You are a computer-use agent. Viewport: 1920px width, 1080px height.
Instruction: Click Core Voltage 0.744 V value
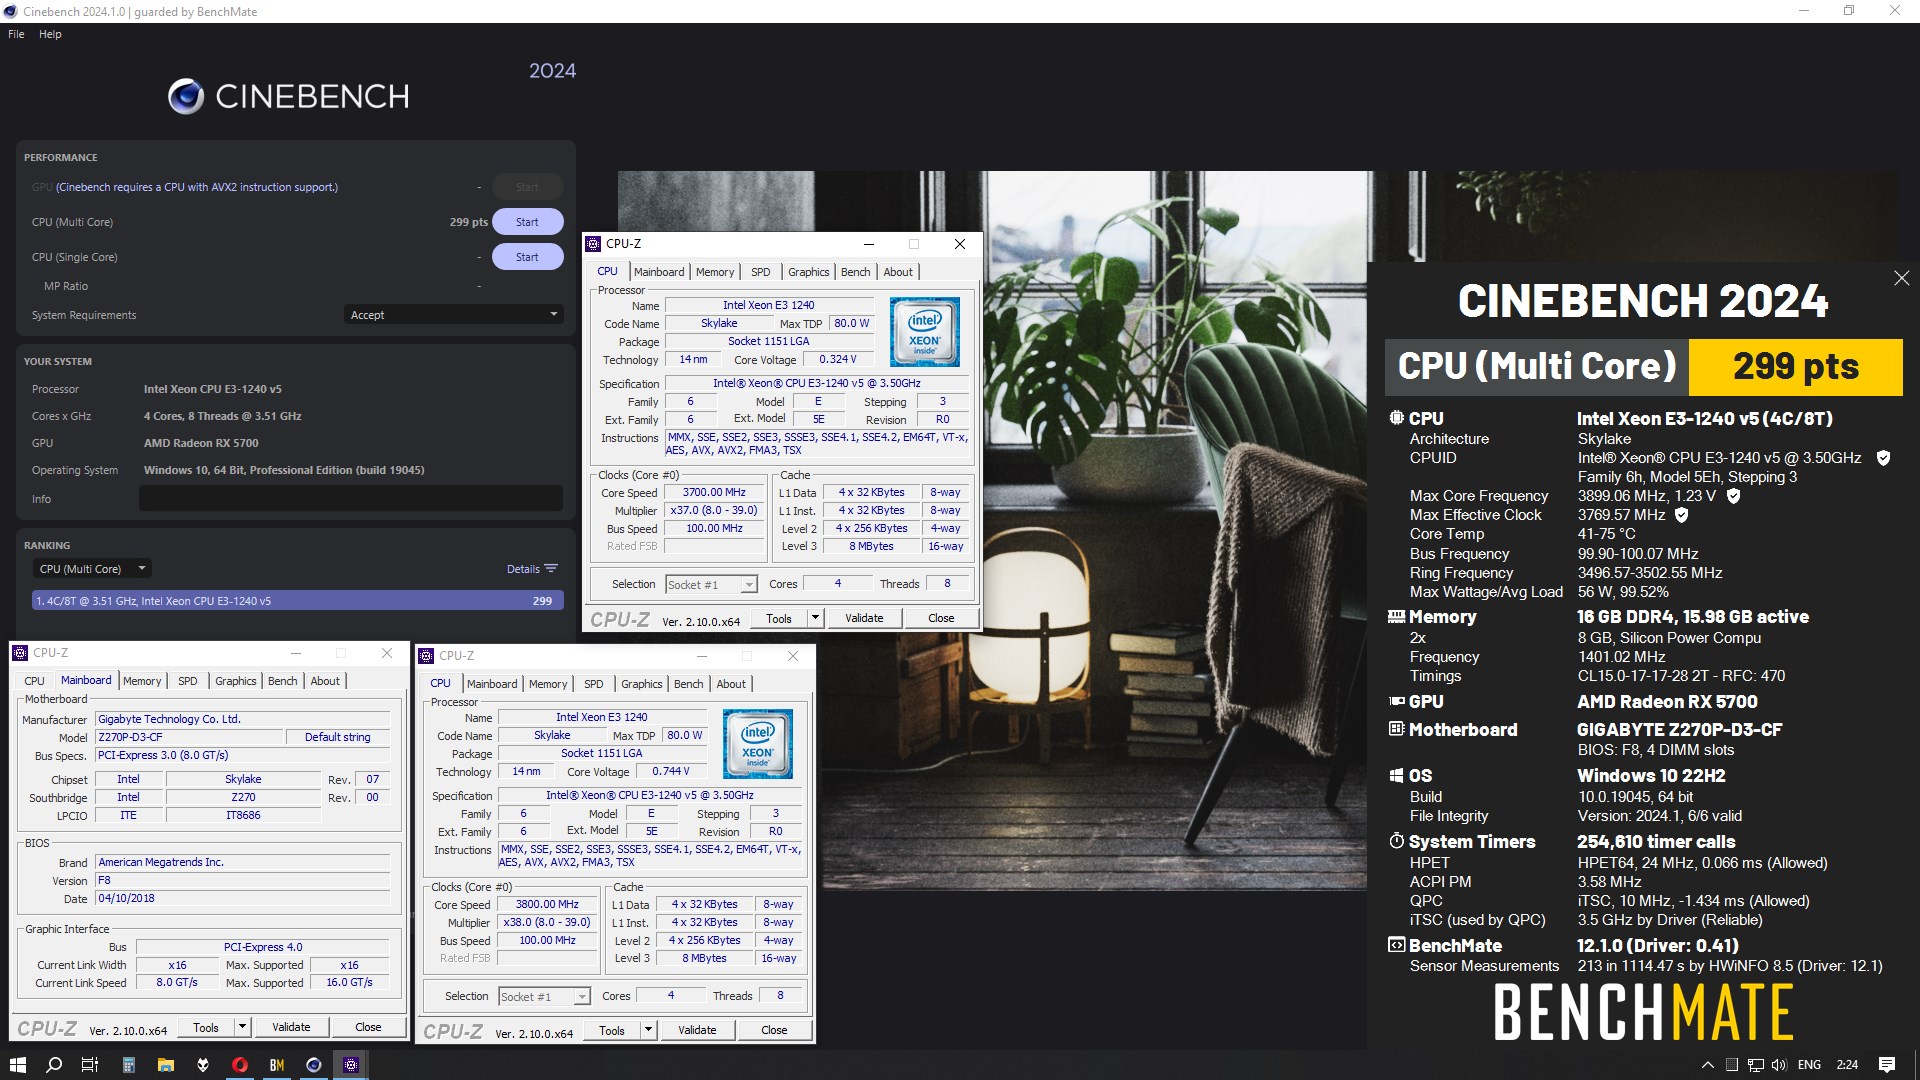[670, 771]
